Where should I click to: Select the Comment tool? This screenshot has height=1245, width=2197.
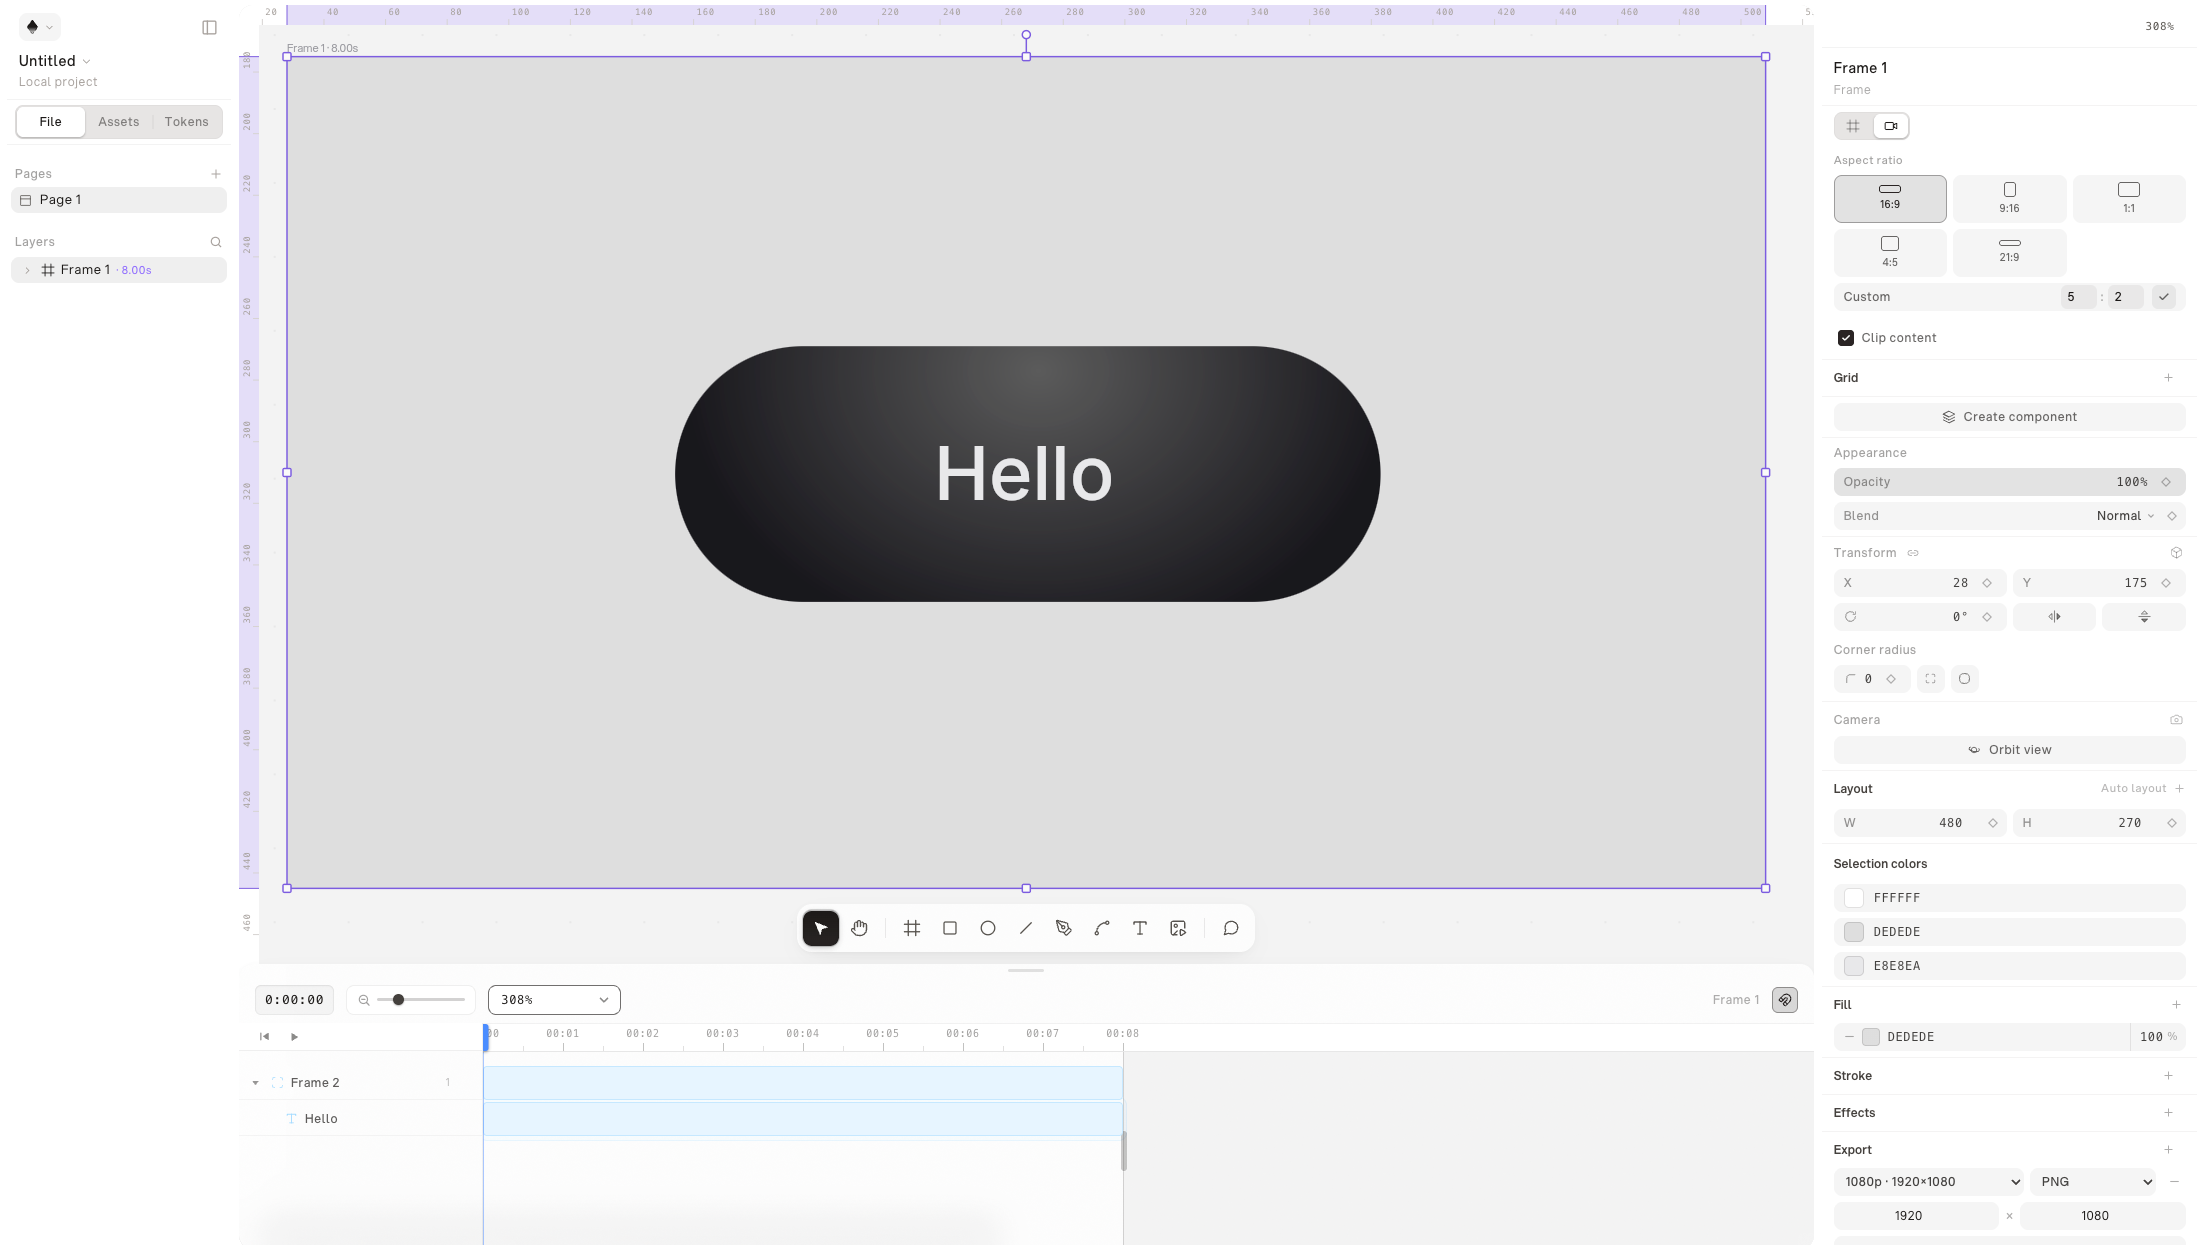pos(1231,928)
